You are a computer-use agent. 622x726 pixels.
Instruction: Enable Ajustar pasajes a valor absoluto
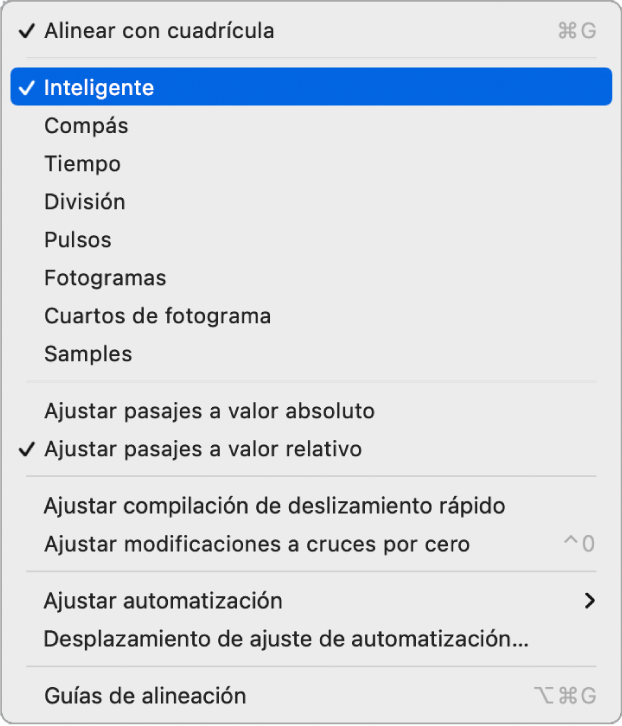click(209, 411)
